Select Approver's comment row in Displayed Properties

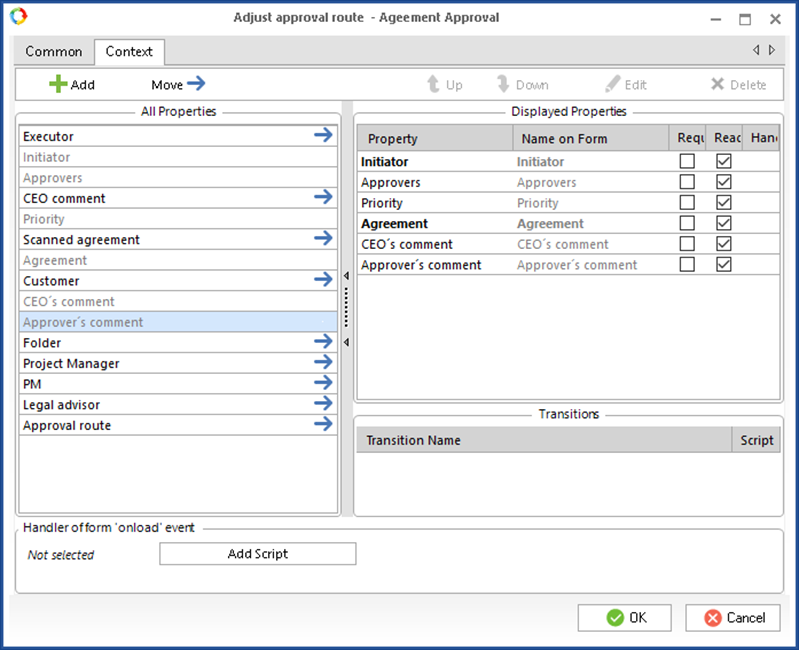pos(420,265)
